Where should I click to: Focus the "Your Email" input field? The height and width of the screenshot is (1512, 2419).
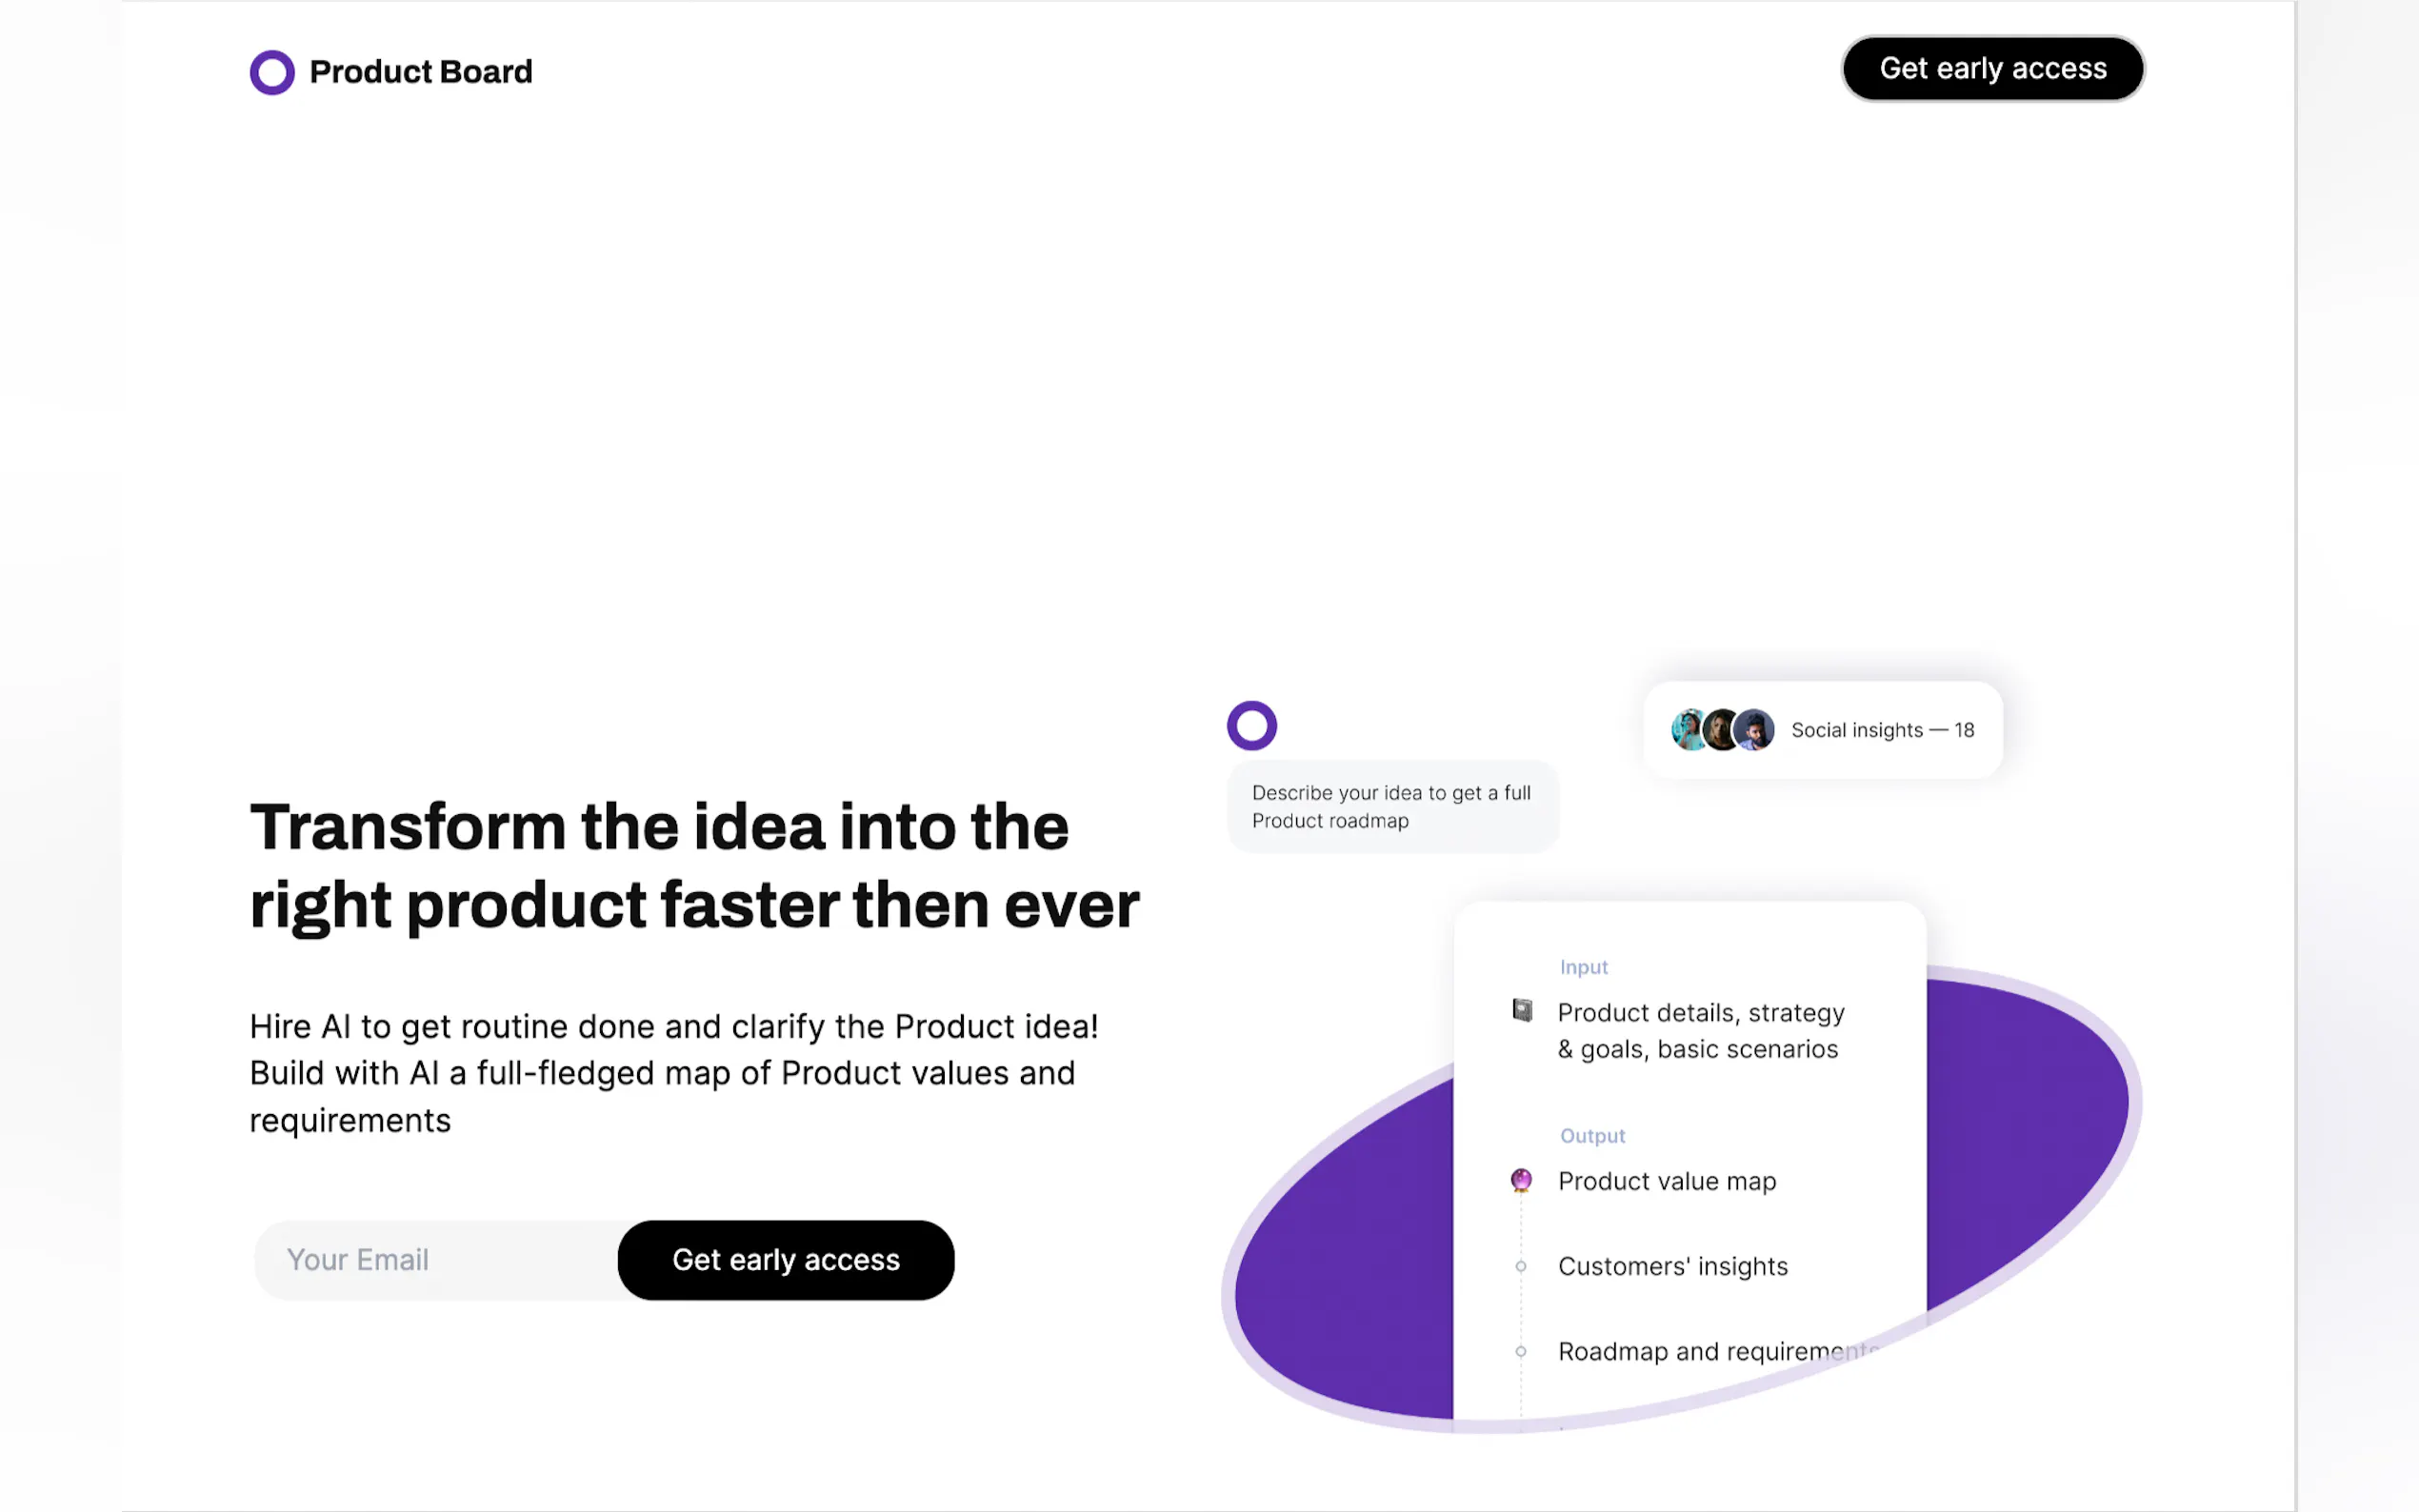pyautogui.click(x=437, y=1260)
